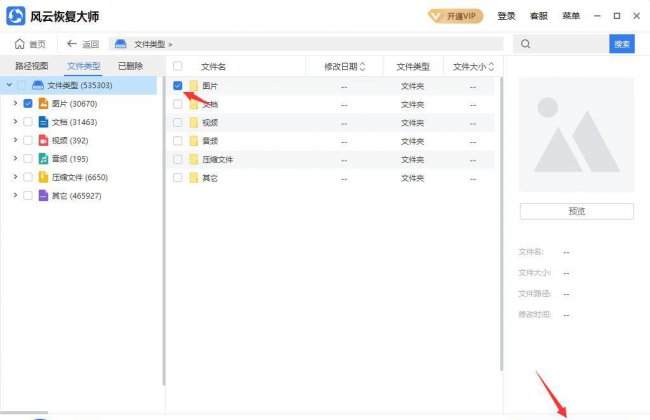Uncheck the 图片 checkbox in the file list
This screenshot has width=650, height=420.
point(177,85)
